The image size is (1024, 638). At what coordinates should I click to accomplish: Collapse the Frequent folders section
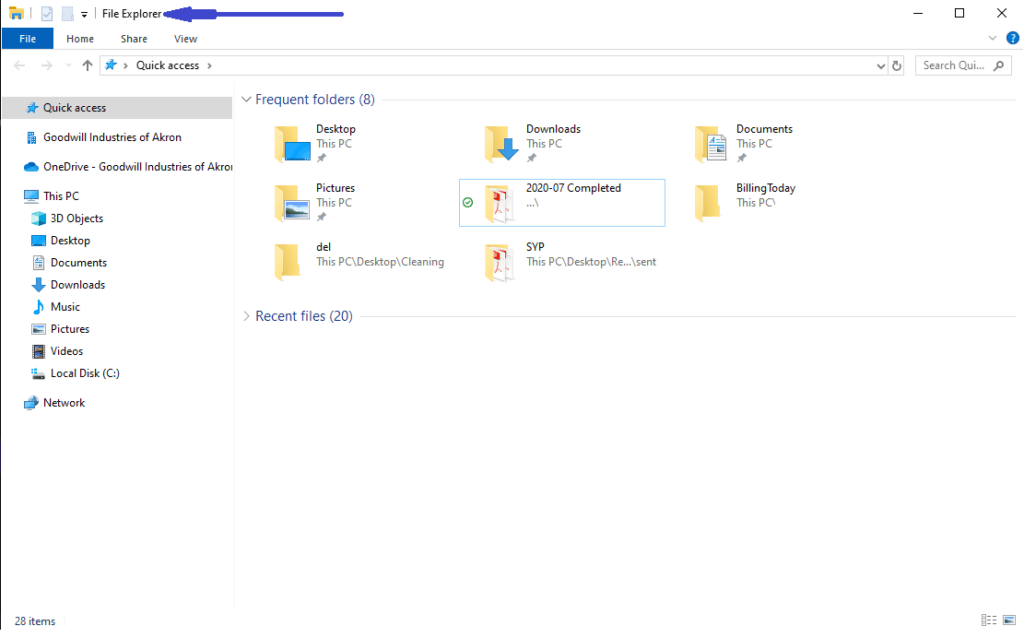click(x=246, y=99)
